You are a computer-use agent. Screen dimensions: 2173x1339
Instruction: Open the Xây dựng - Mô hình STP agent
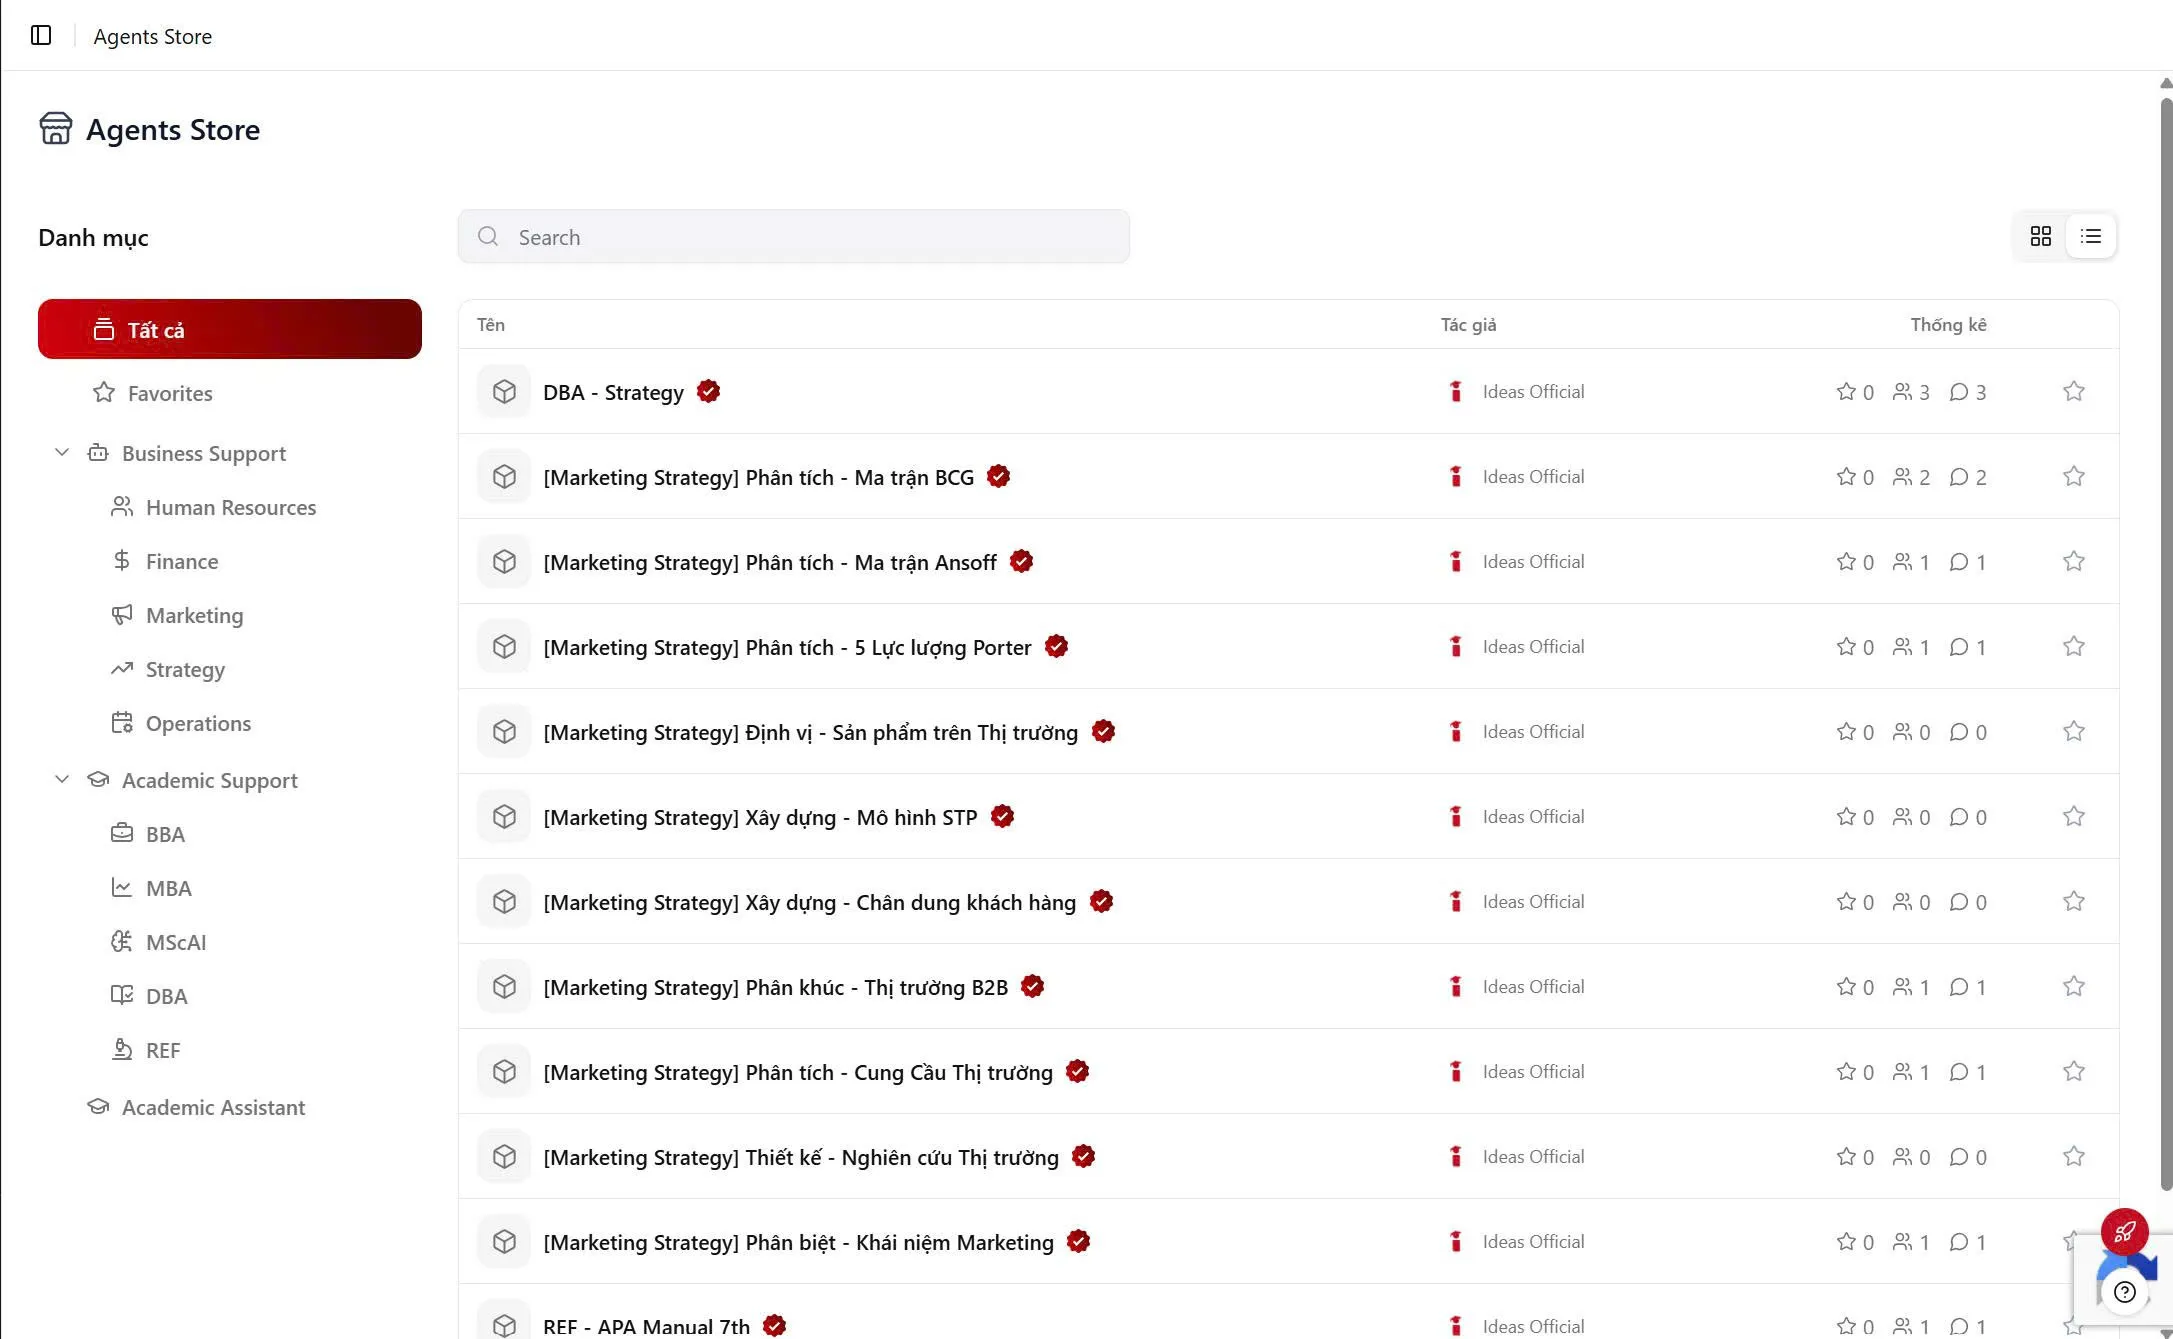pos(760,817)
